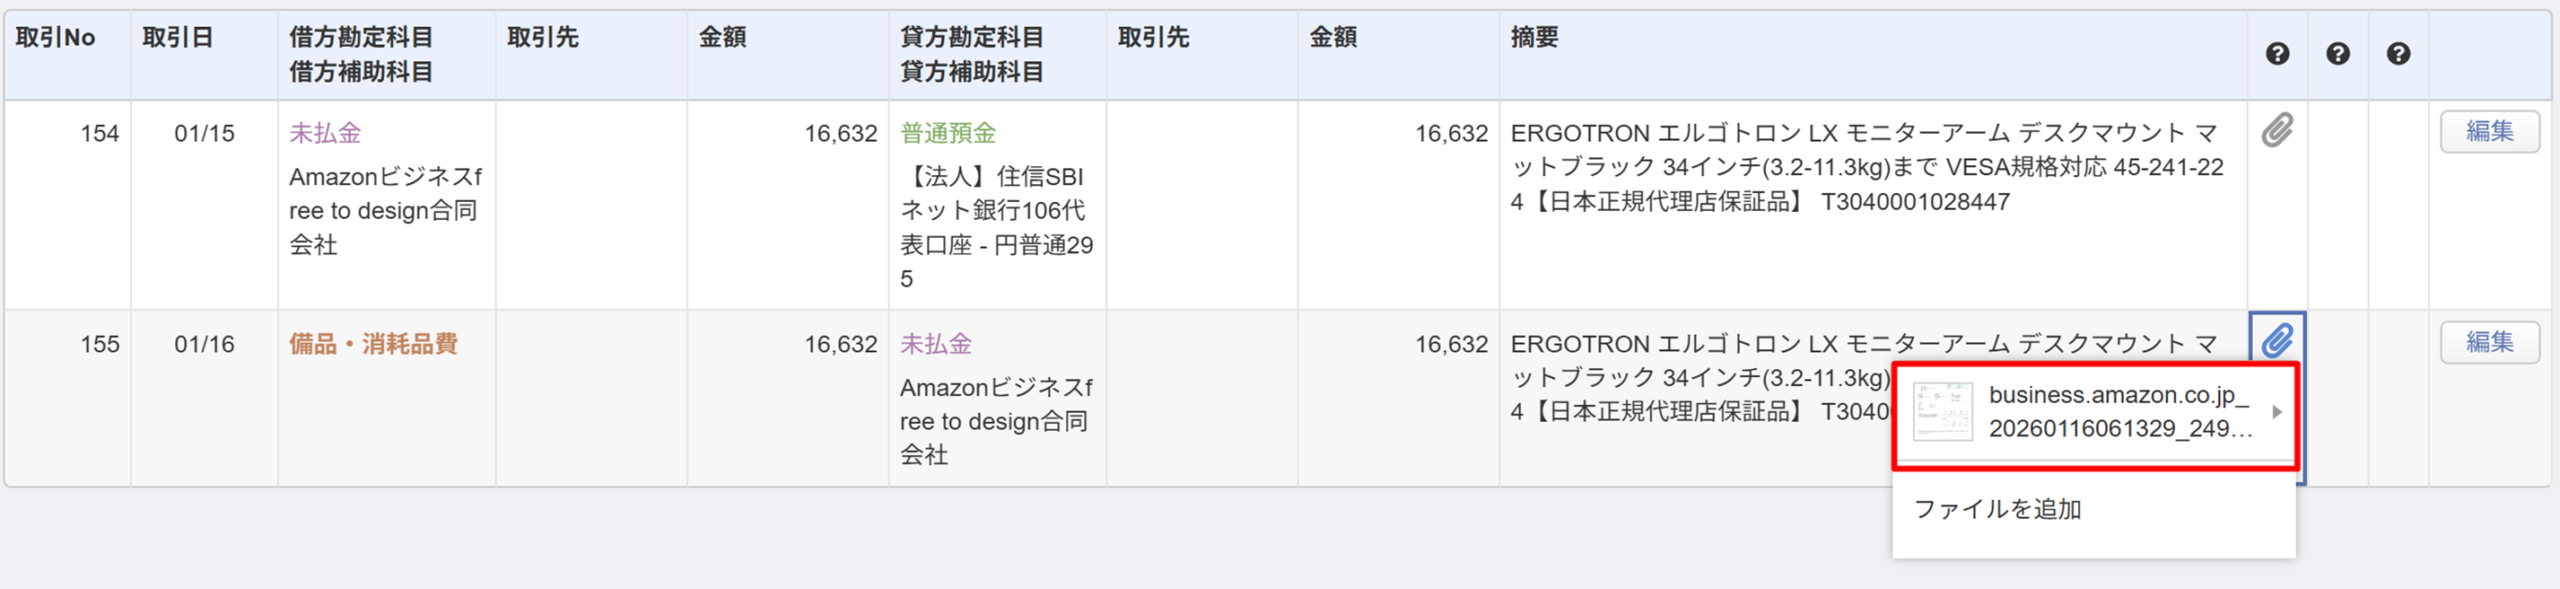Click third question mark help icon
The image size is (2560, 589).
point(2398,54)
